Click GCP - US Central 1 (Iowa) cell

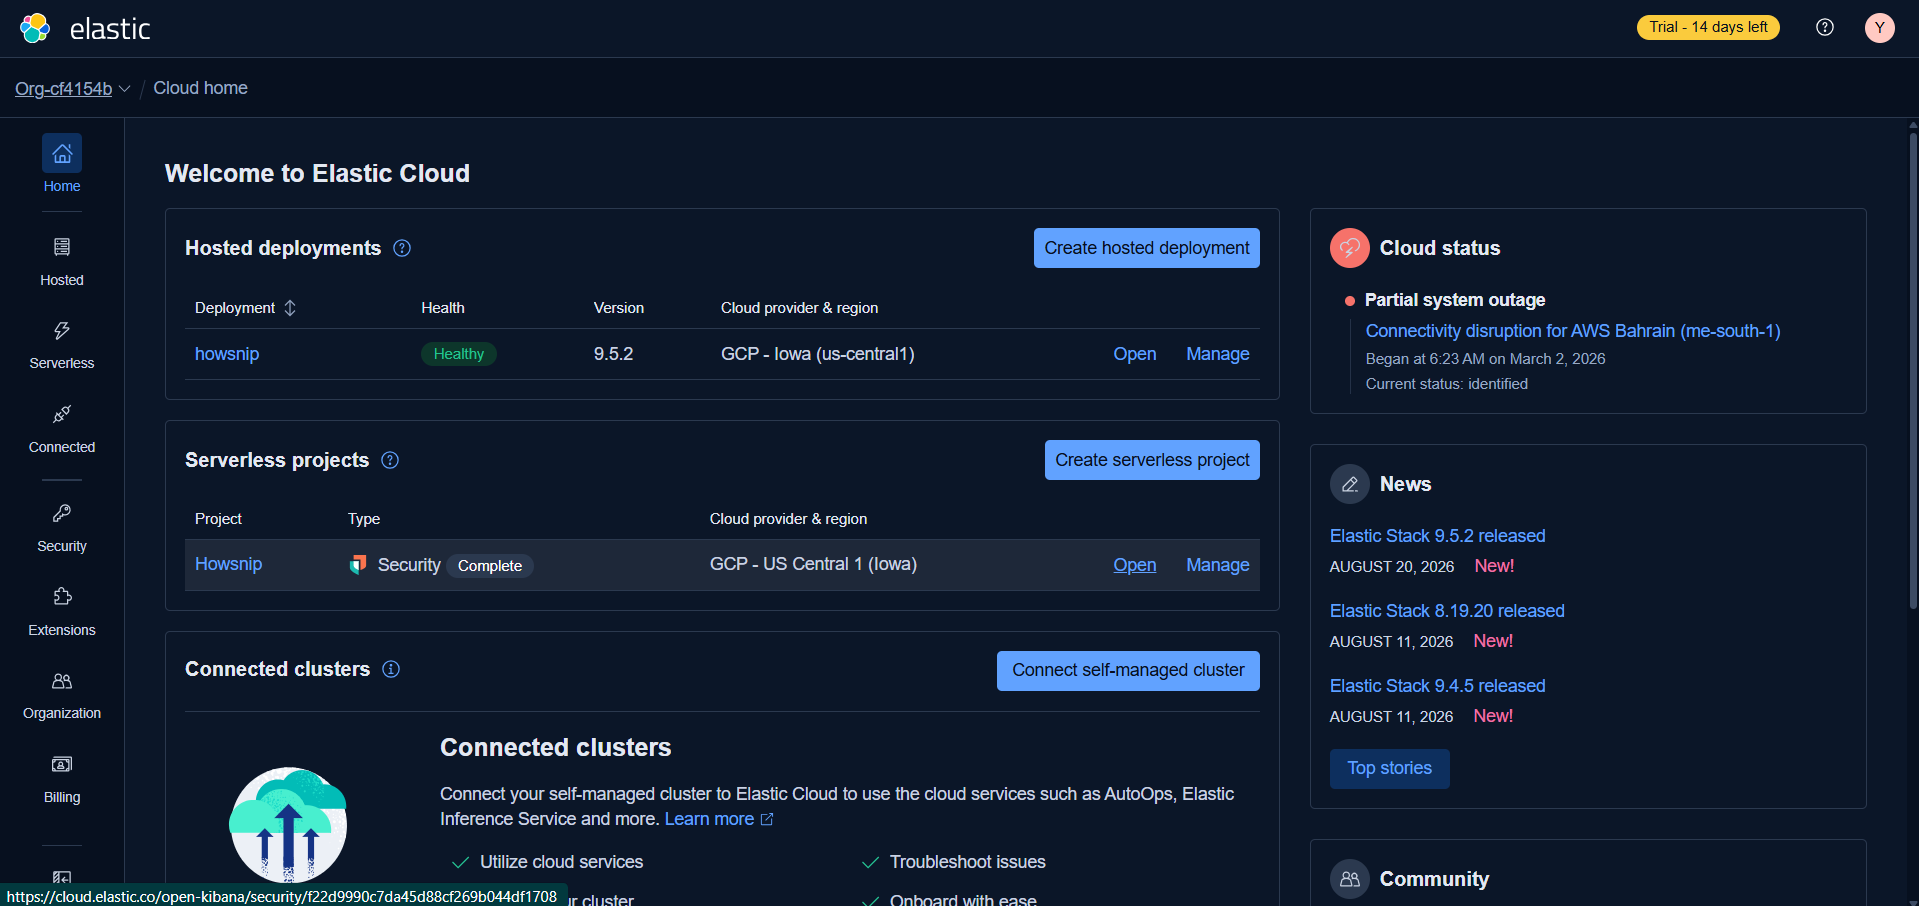coord(813,564)
